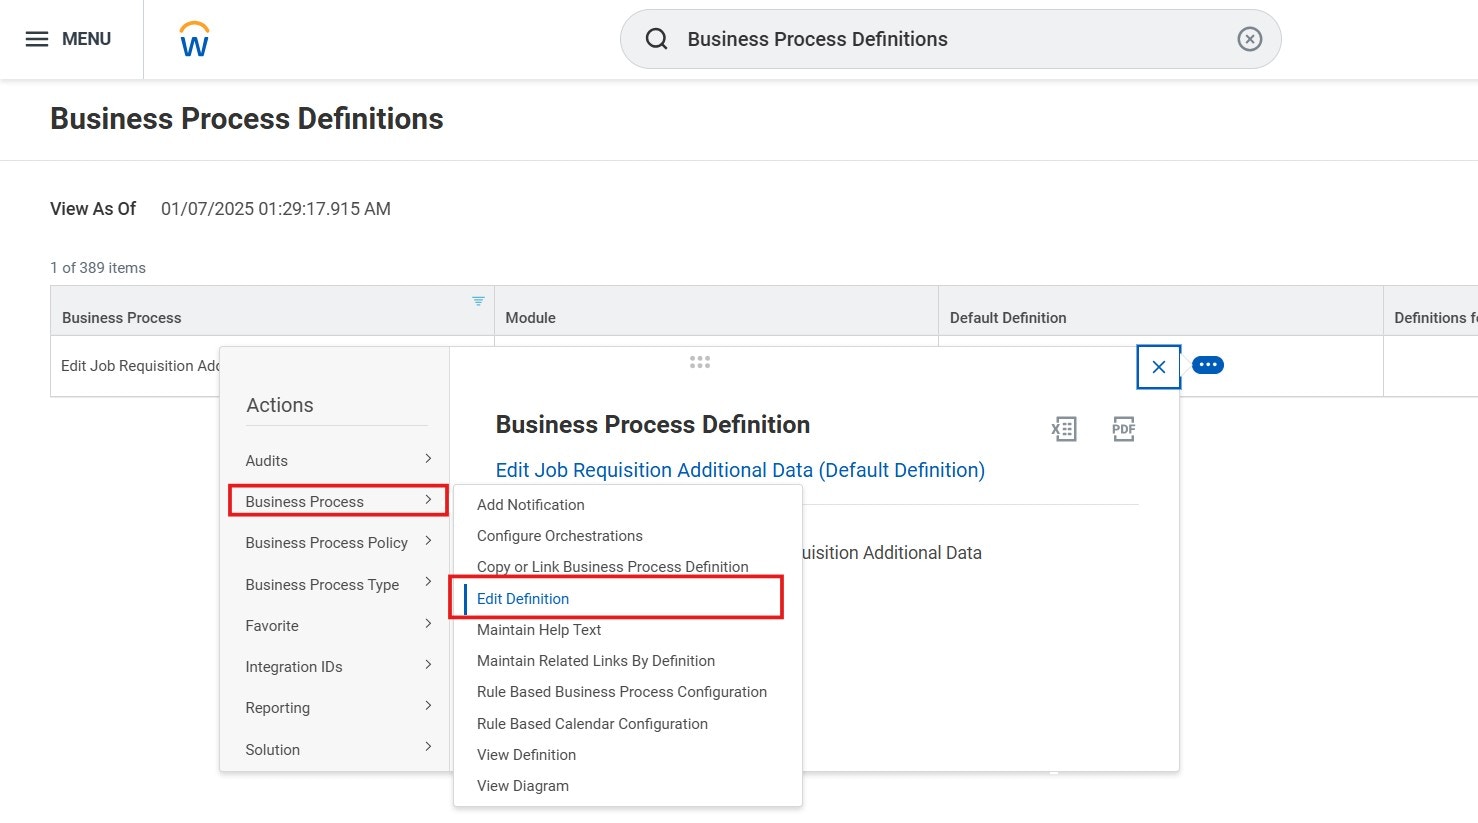Viewport: 1478px width, 823px height.
Task: Expand the Integration IDs submenu
Action: 337,666
